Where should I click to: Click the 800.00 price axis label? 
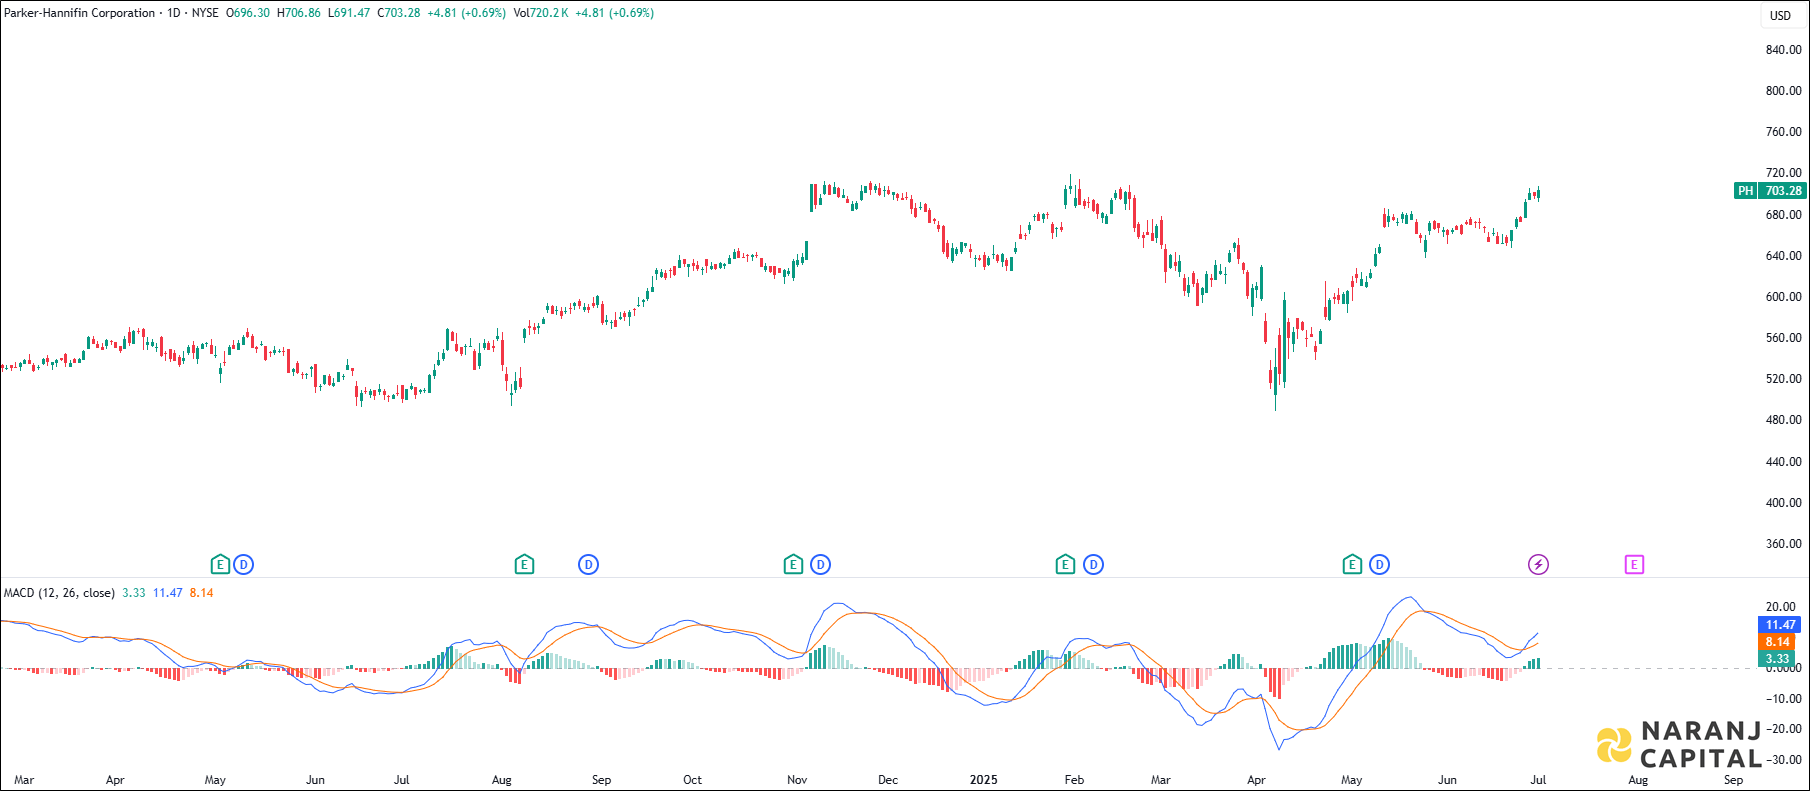point(1783,91)
